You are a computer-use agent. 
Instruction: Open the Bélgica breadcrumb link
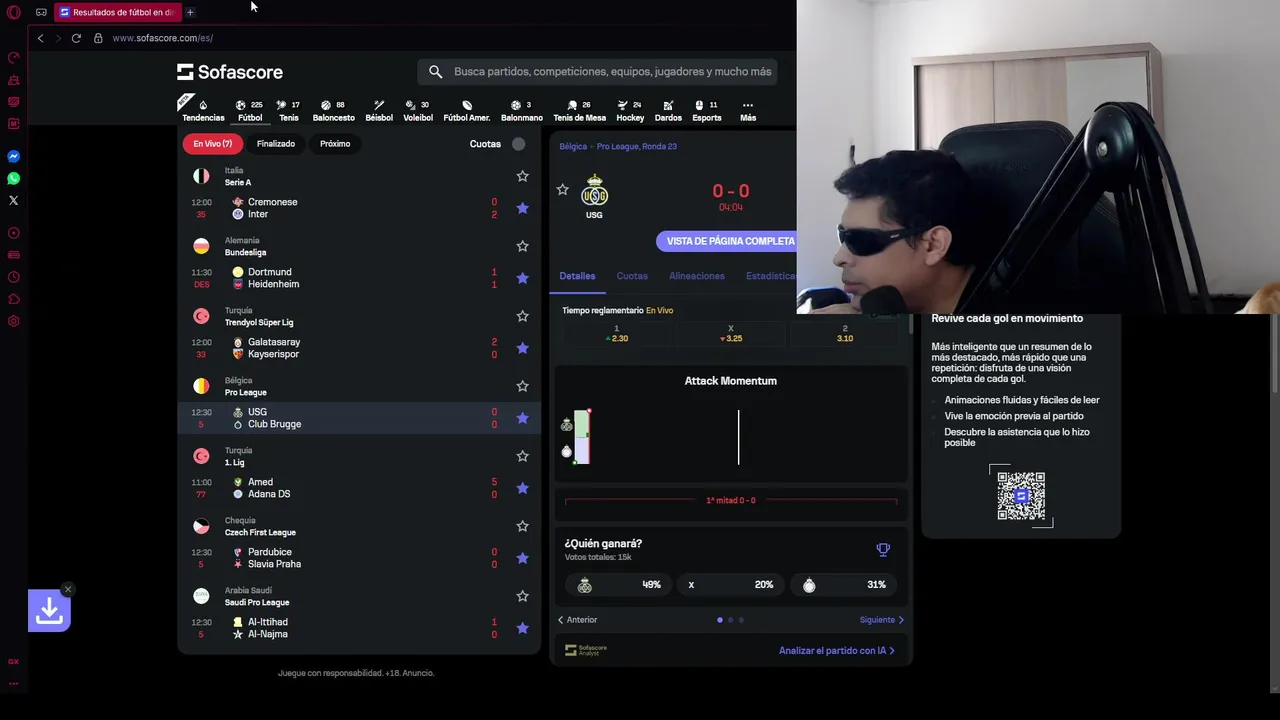click(573, 146)
